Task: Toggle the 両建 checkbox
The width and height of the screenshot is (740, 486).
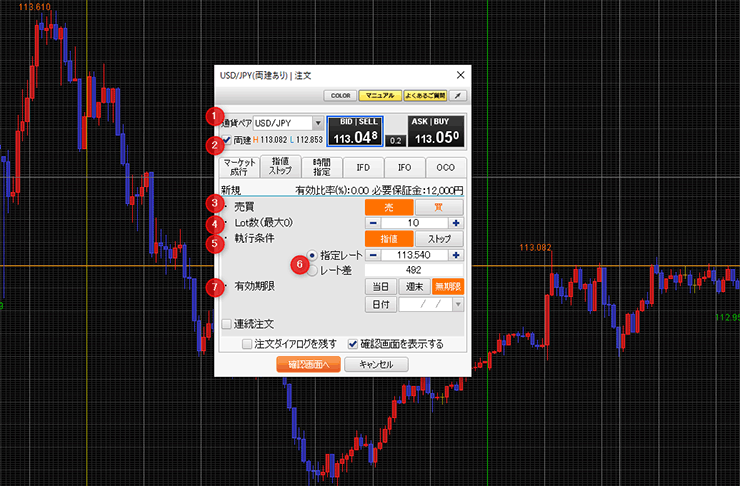Action: 227,140
